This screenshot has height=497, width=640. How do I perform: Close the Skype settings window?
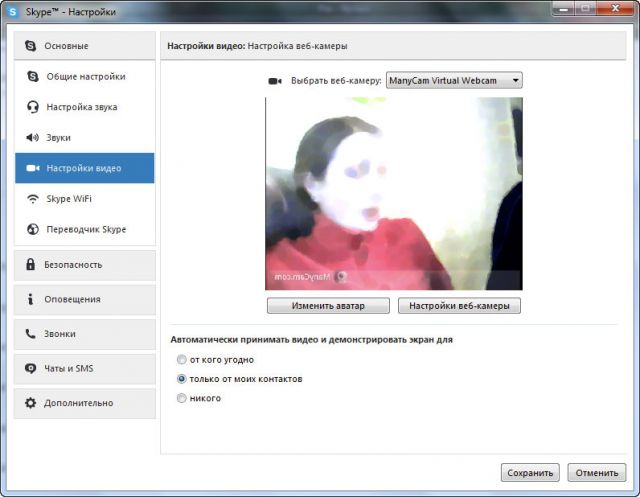615,9
